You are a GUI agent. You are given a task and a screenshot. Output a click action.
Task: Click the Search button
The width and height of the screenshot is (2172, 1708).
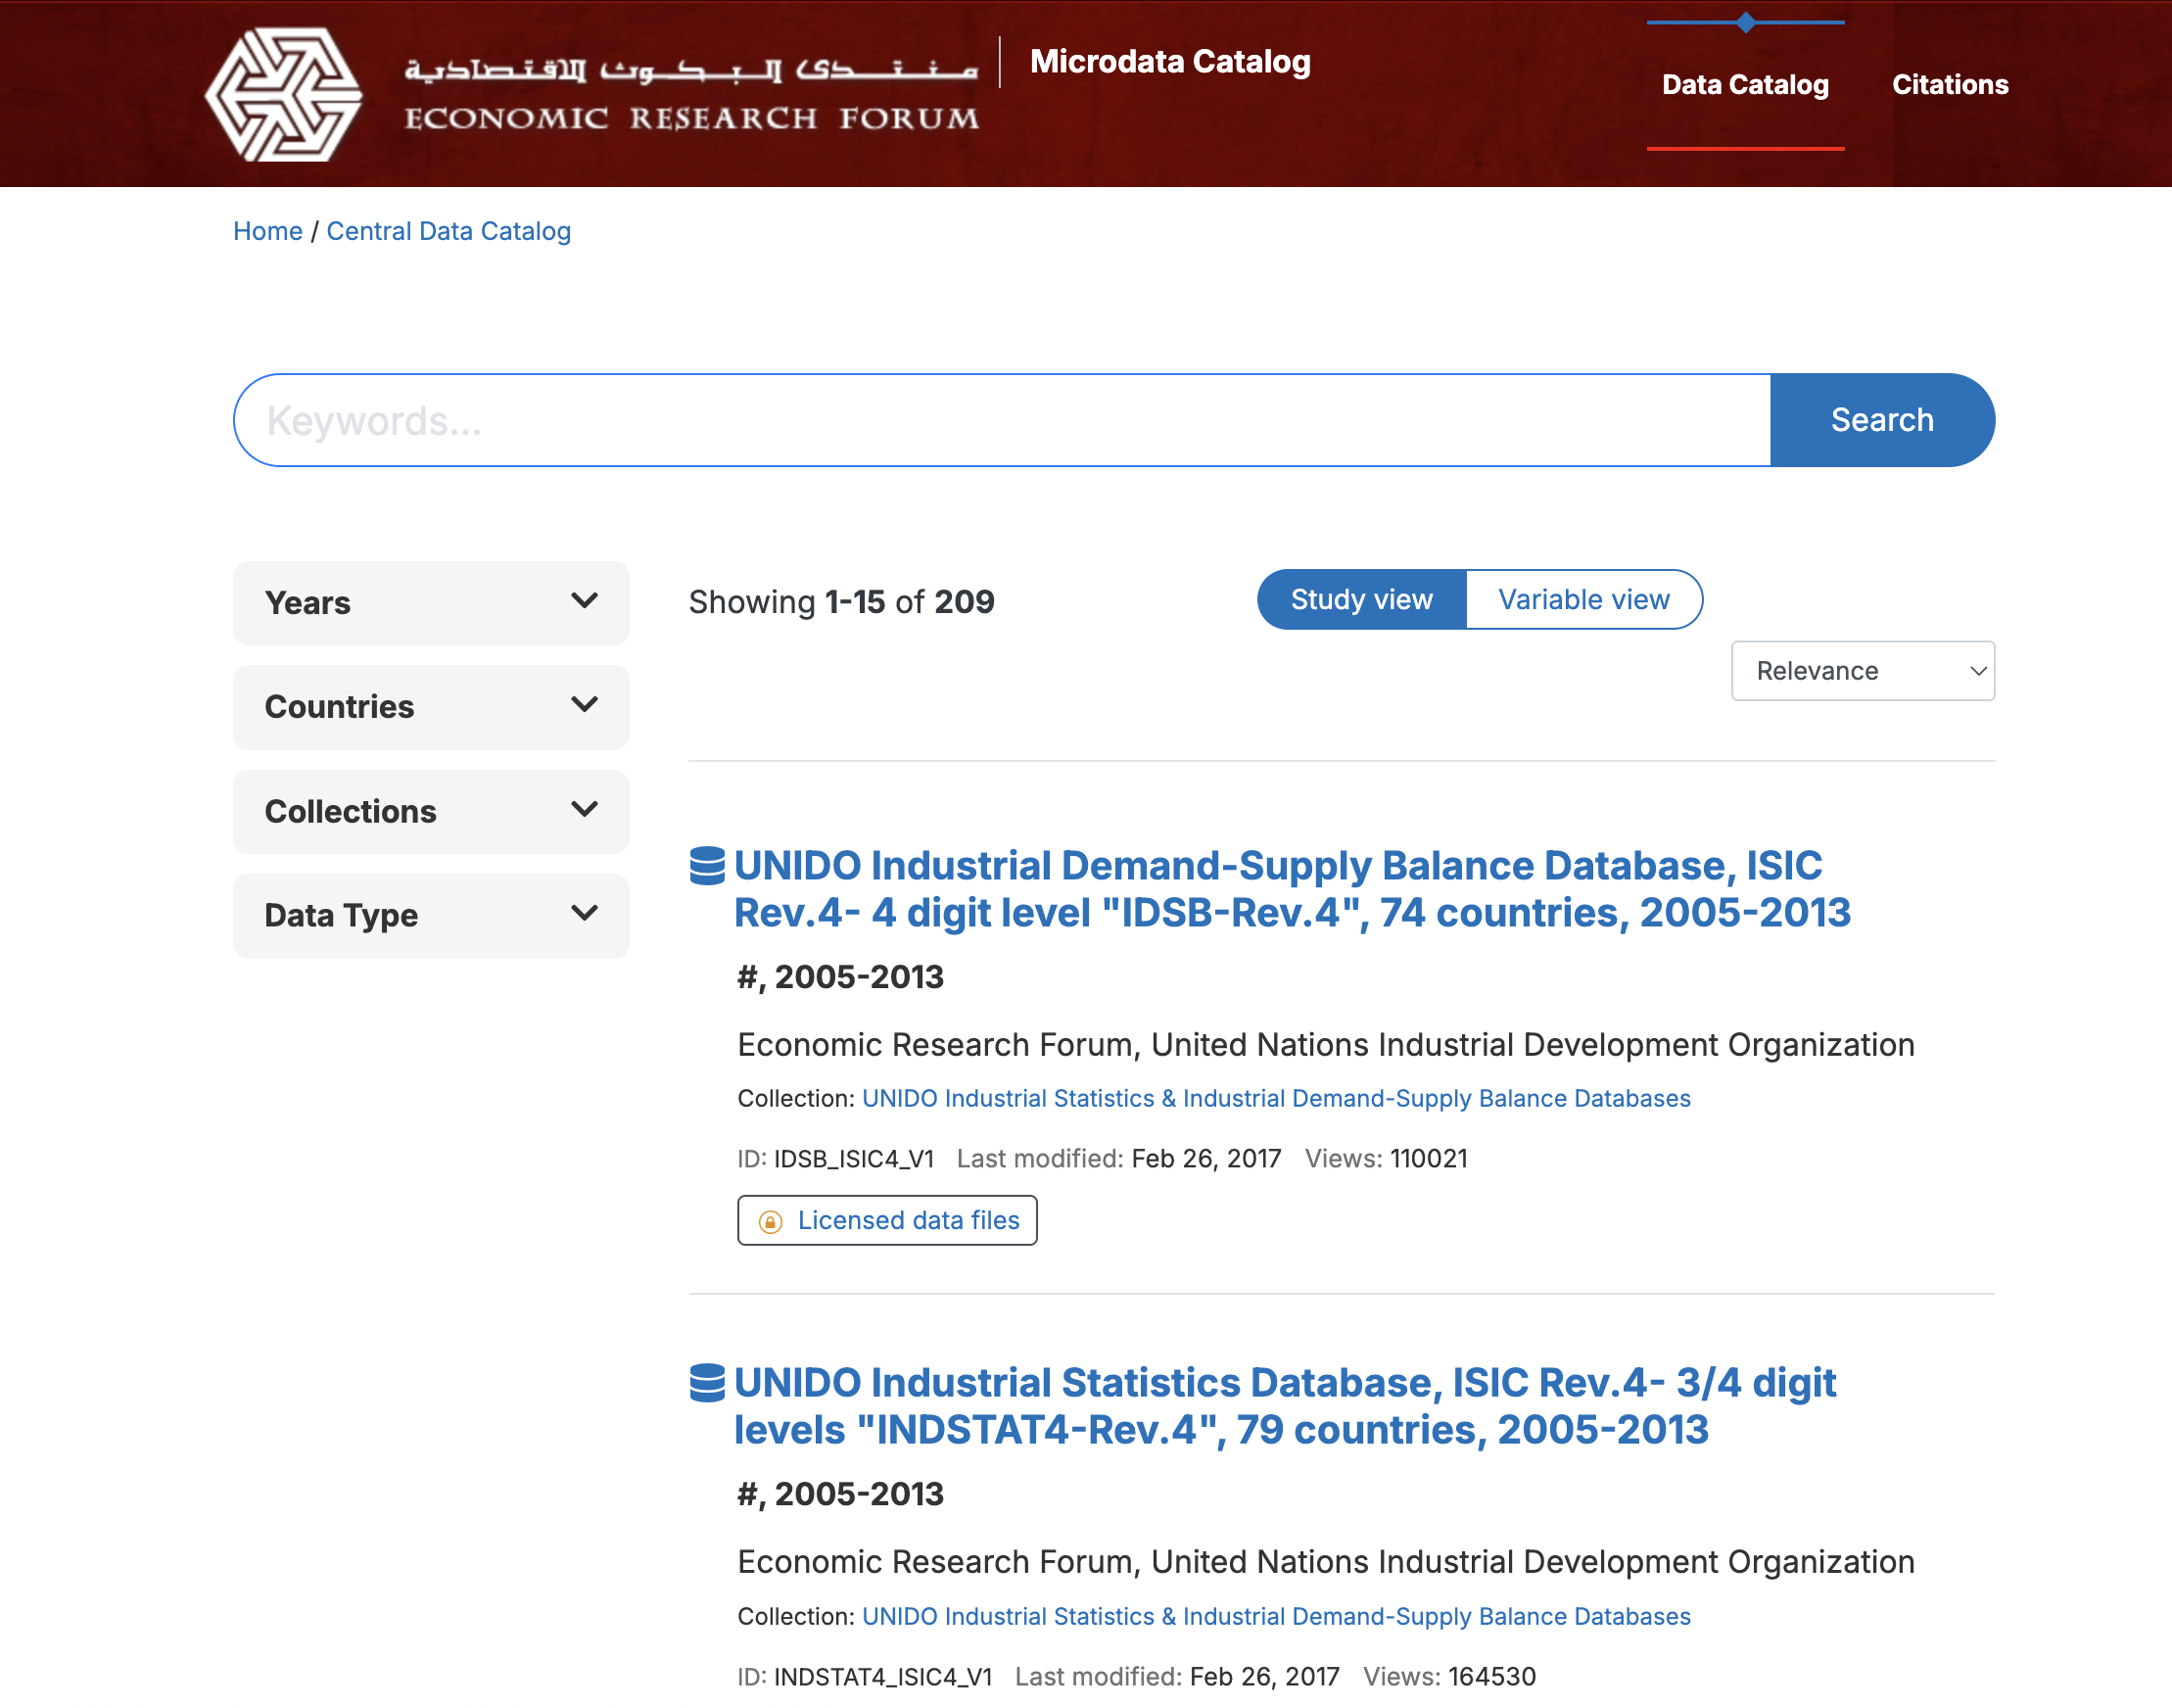1882,420
